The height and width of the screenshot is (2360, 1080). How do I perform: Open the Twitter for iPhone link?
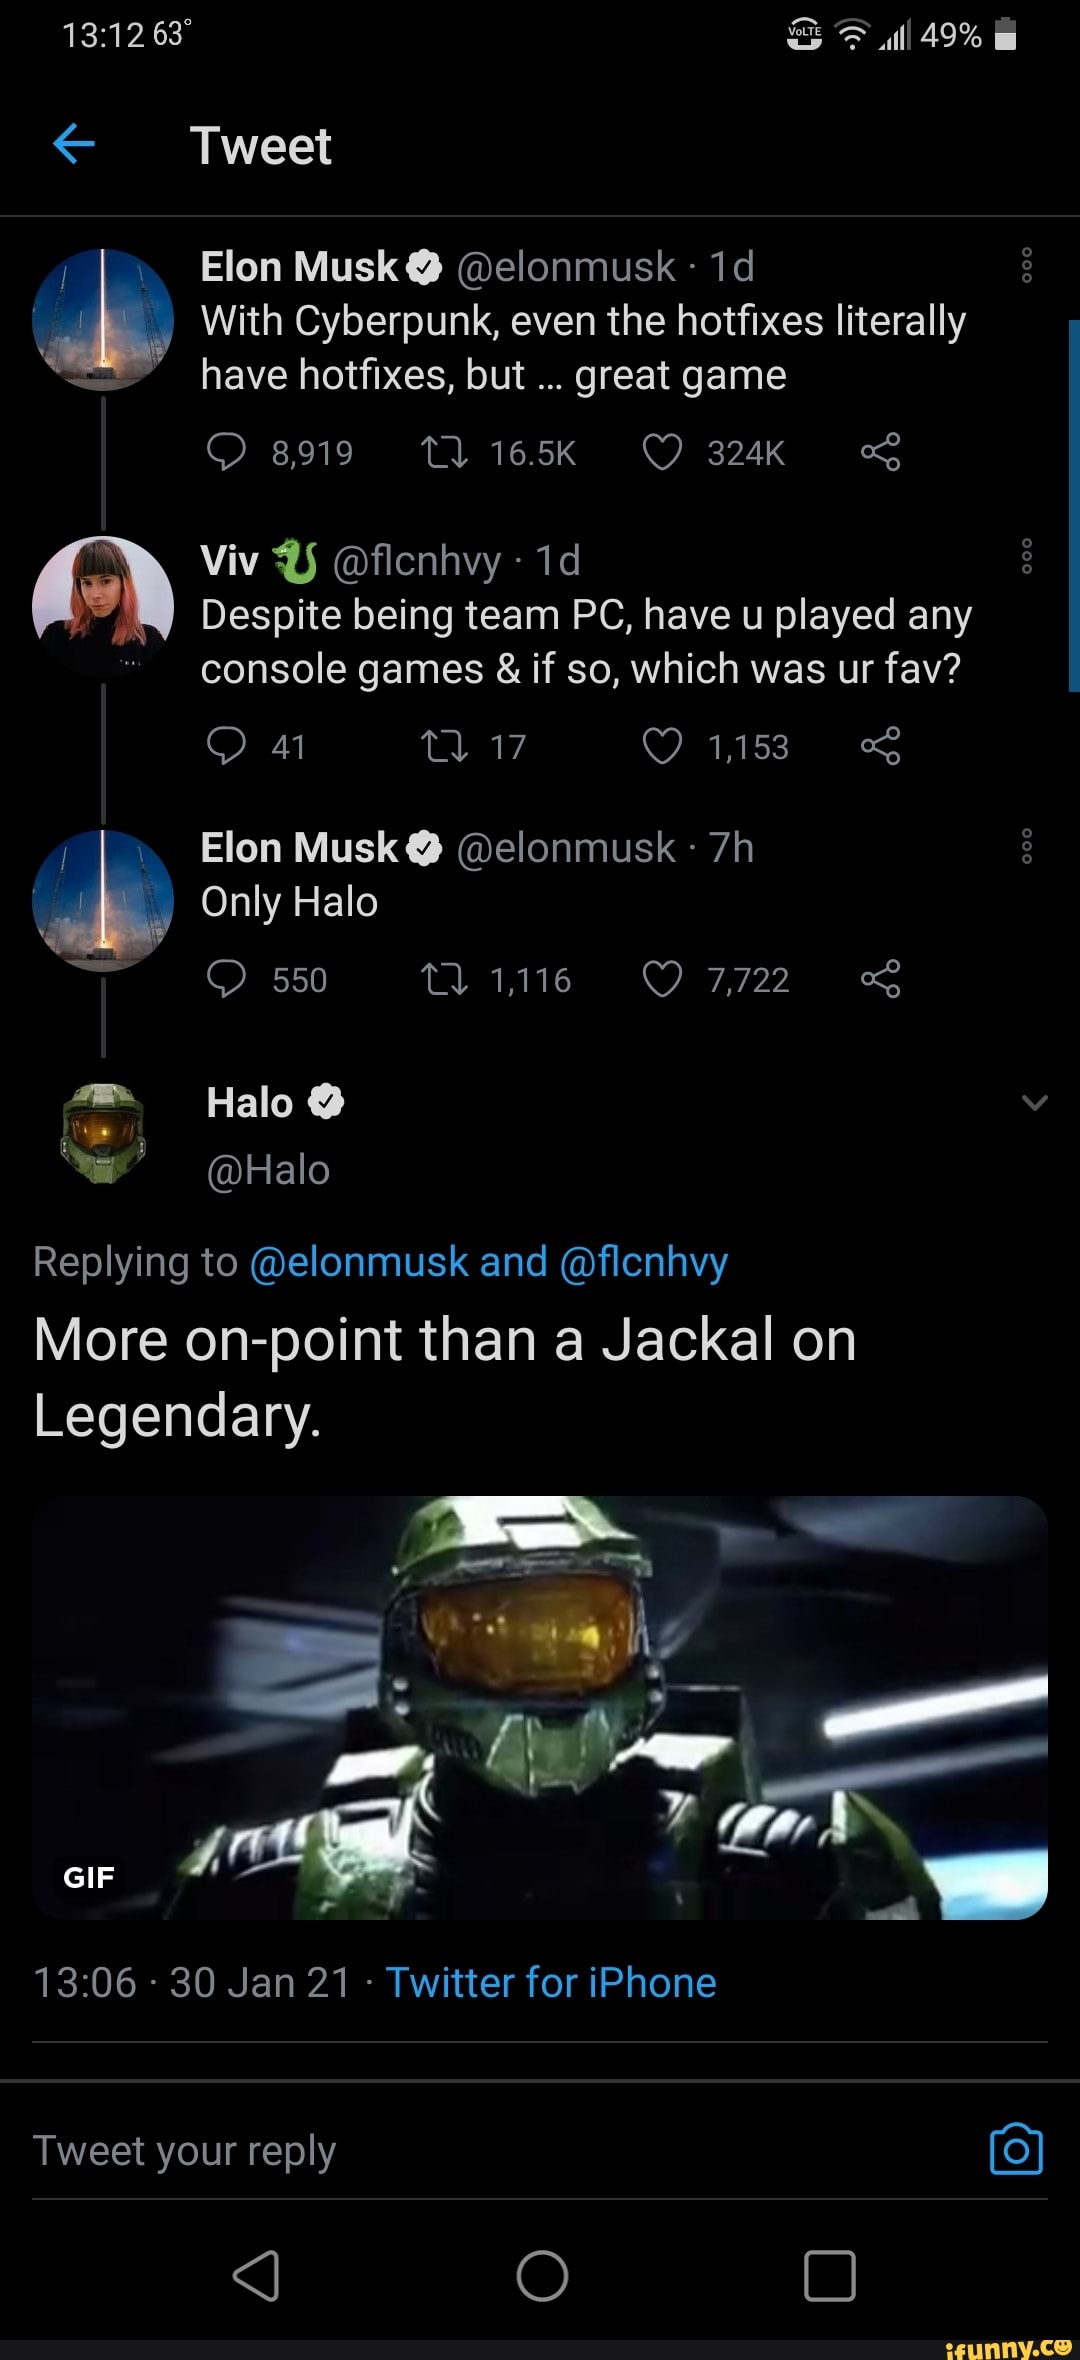tap(553, 1982)
